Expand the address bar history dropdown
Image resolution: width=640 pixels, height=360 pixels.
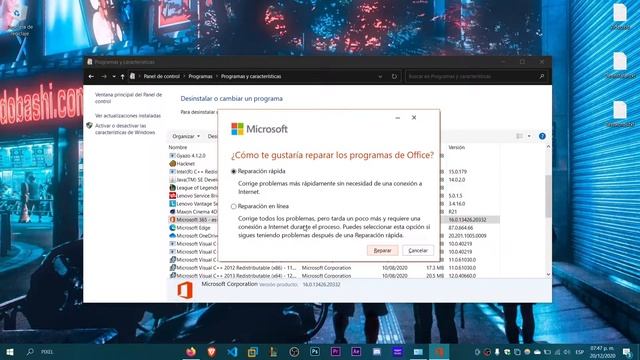(380, 76)
